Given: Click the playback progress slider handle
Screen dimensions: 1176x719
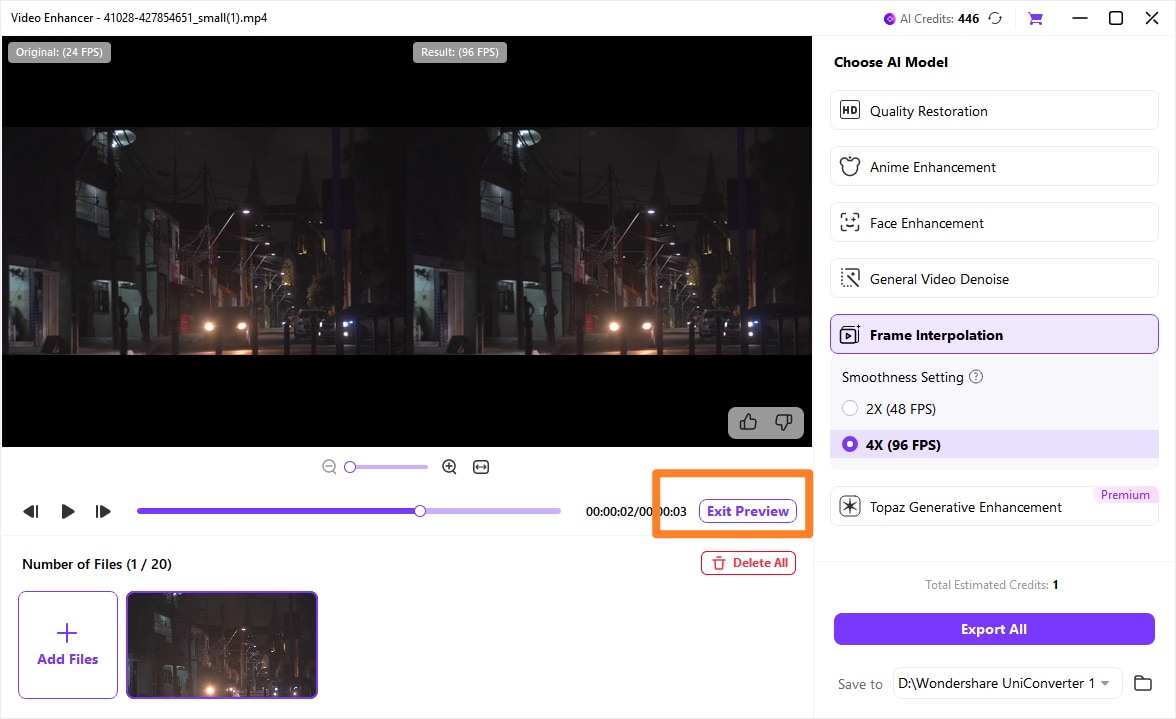Looking at the screenshot, I should tap(420, 511).
